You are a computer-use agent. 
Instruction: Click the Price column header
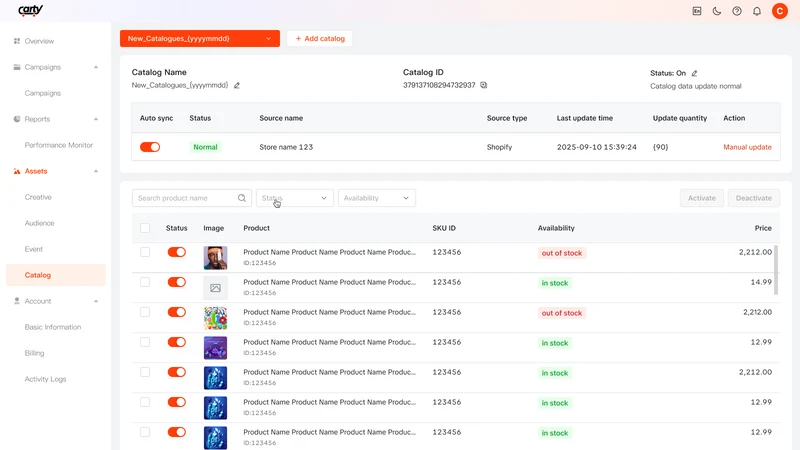pos(763,228)
